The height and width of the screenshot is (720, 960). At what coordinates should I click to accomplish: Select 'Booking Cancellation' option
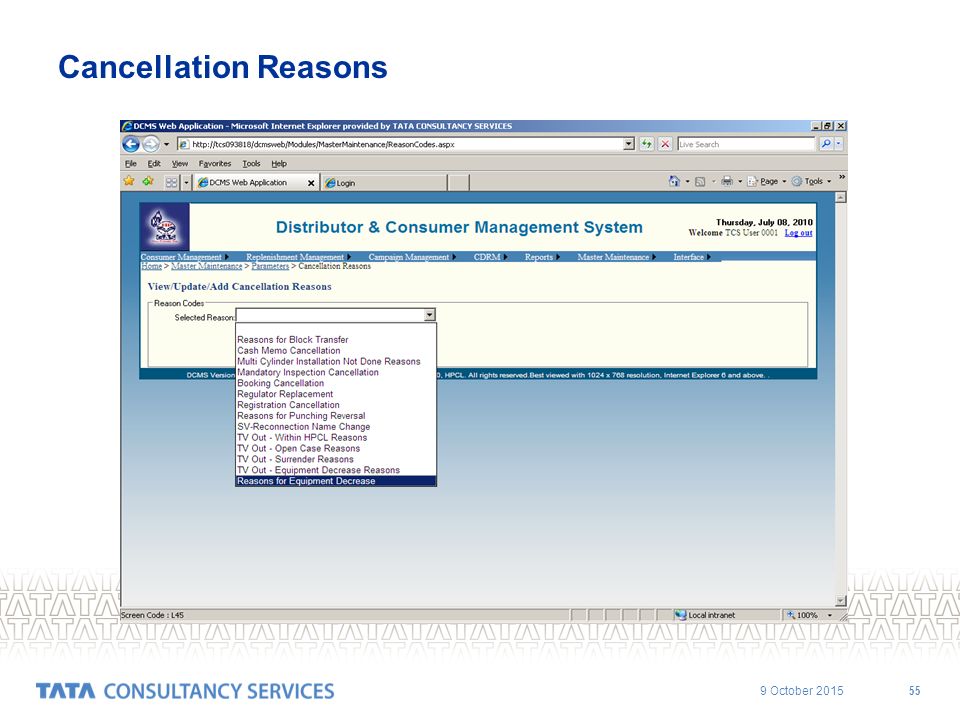pyautogui.click(x=336, y=383)
